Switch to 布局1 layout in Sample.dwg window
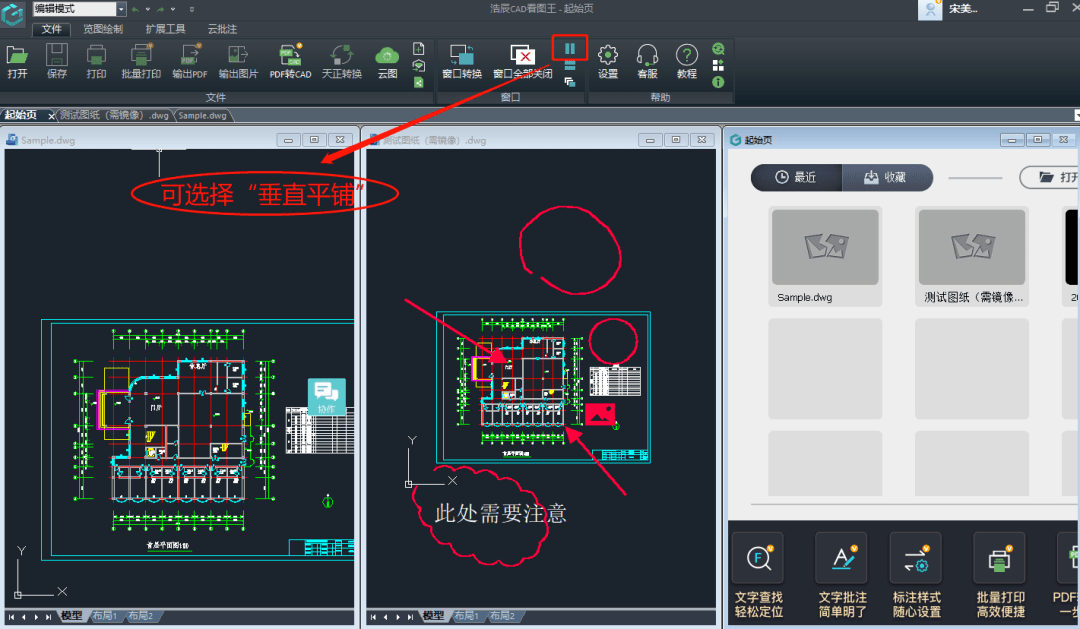The height and width of the screenshot is (629, 1080). (105, 617)
